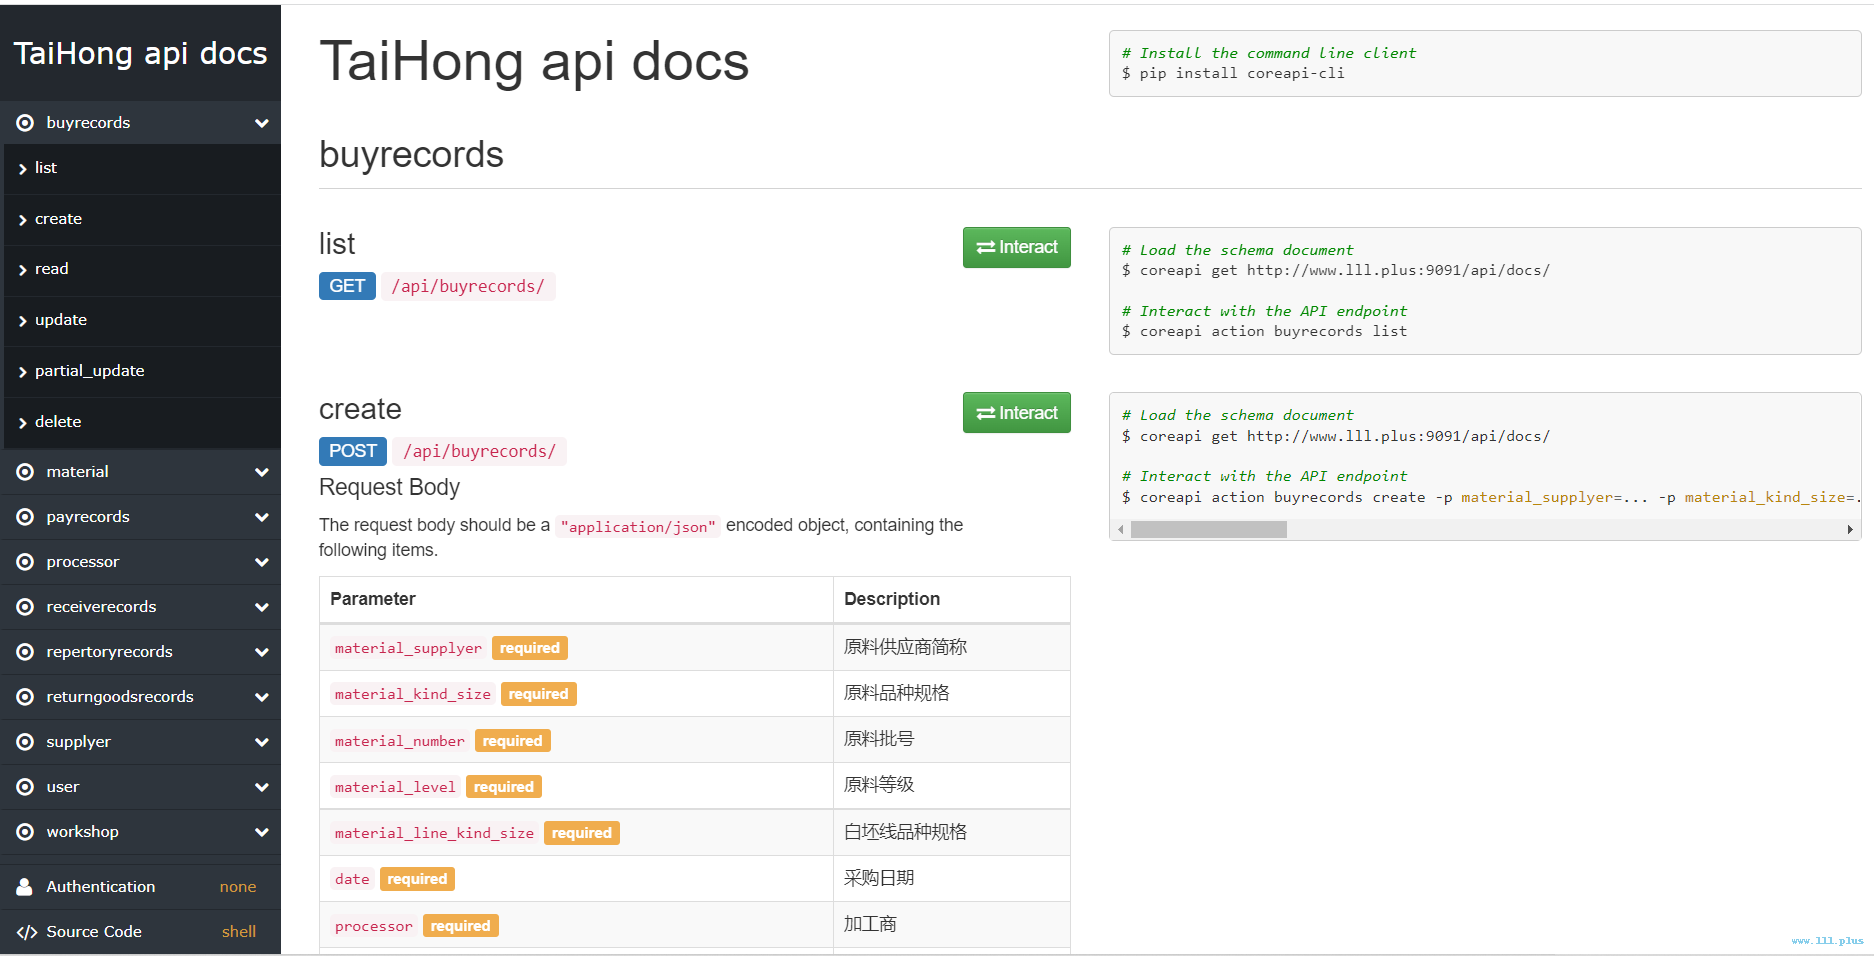The width and height of the screenshot is (1874, 956).
Task: Open the list endpoint in sidebar
Action: [x=142, y=168]
